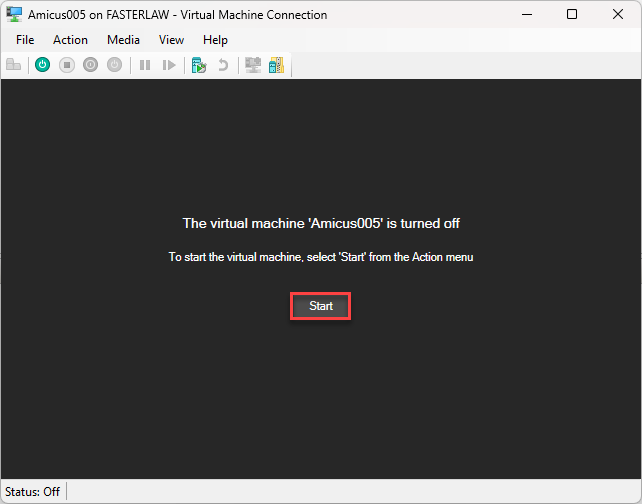Click the virtual machine icon in title bar
This screenshot has height=504, width=642.
(x=14, y=14)
